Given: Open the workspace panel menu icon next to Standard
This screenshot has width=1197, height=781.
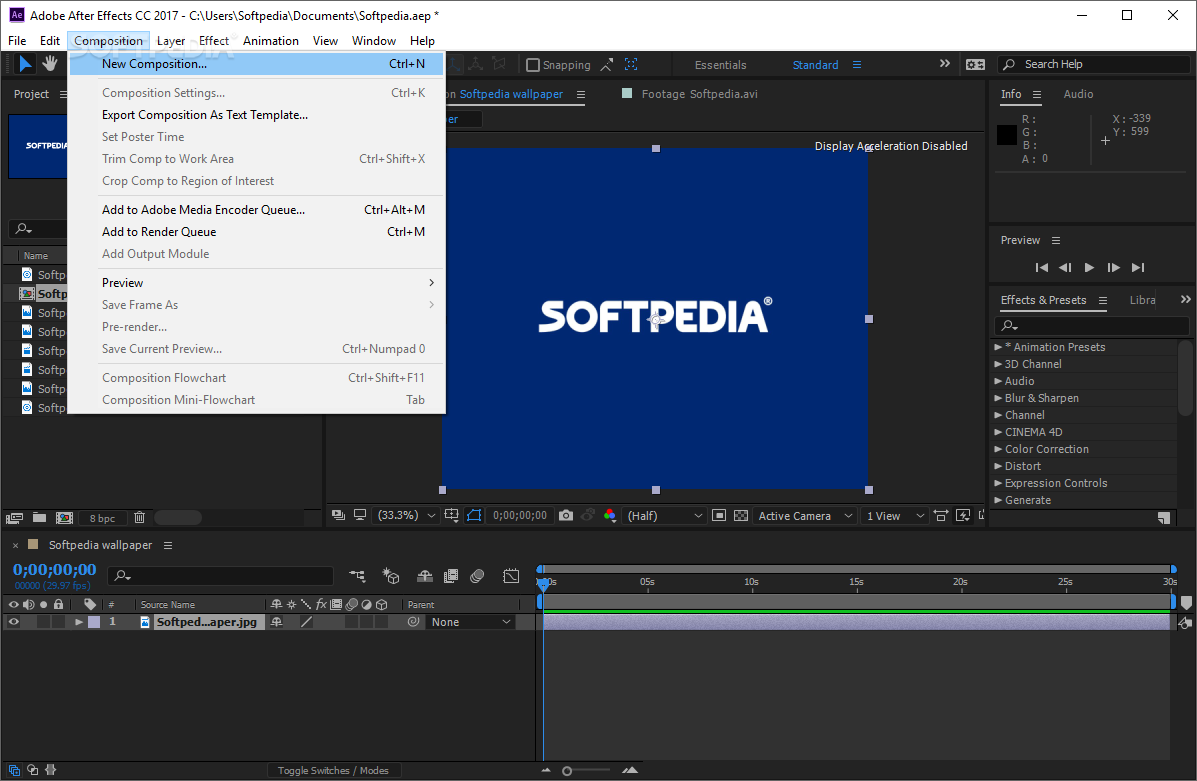Looking at the screenshot, I should pyautogui.click(x=857, y=65).
